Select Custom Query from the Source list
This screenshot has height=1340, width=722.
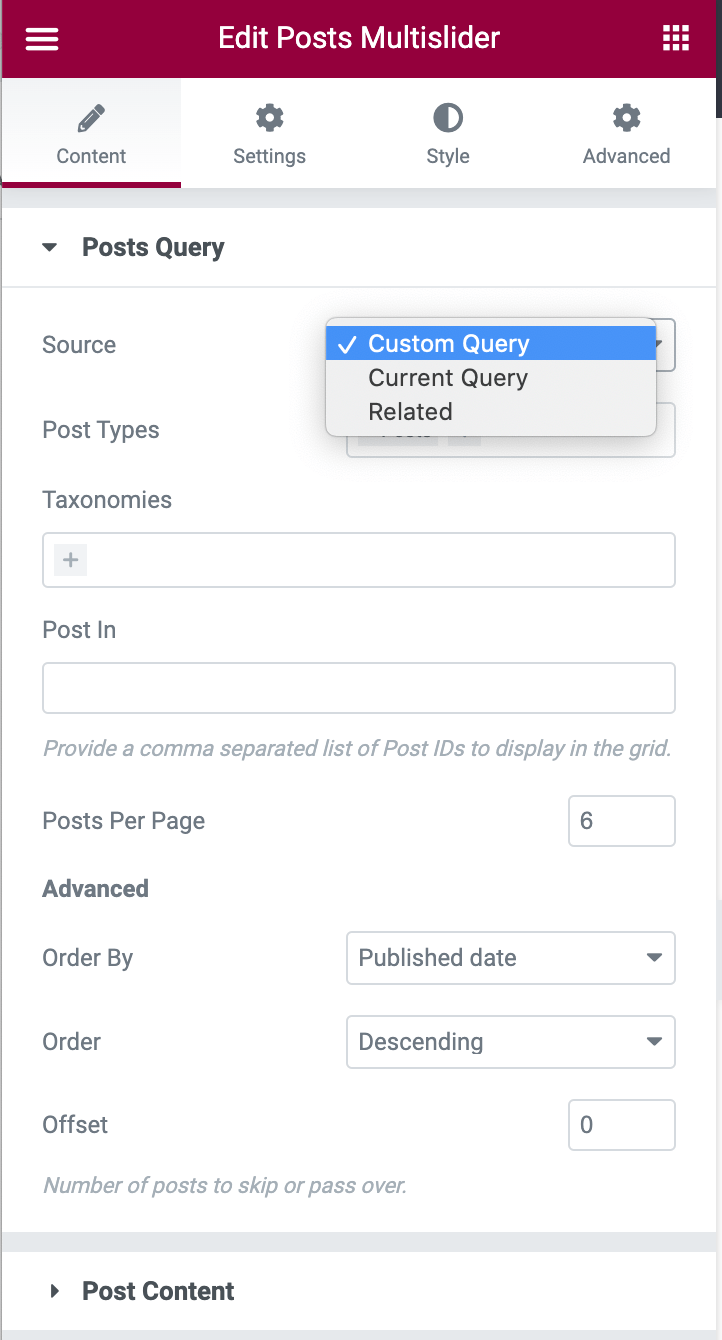(x=449, y=344)
